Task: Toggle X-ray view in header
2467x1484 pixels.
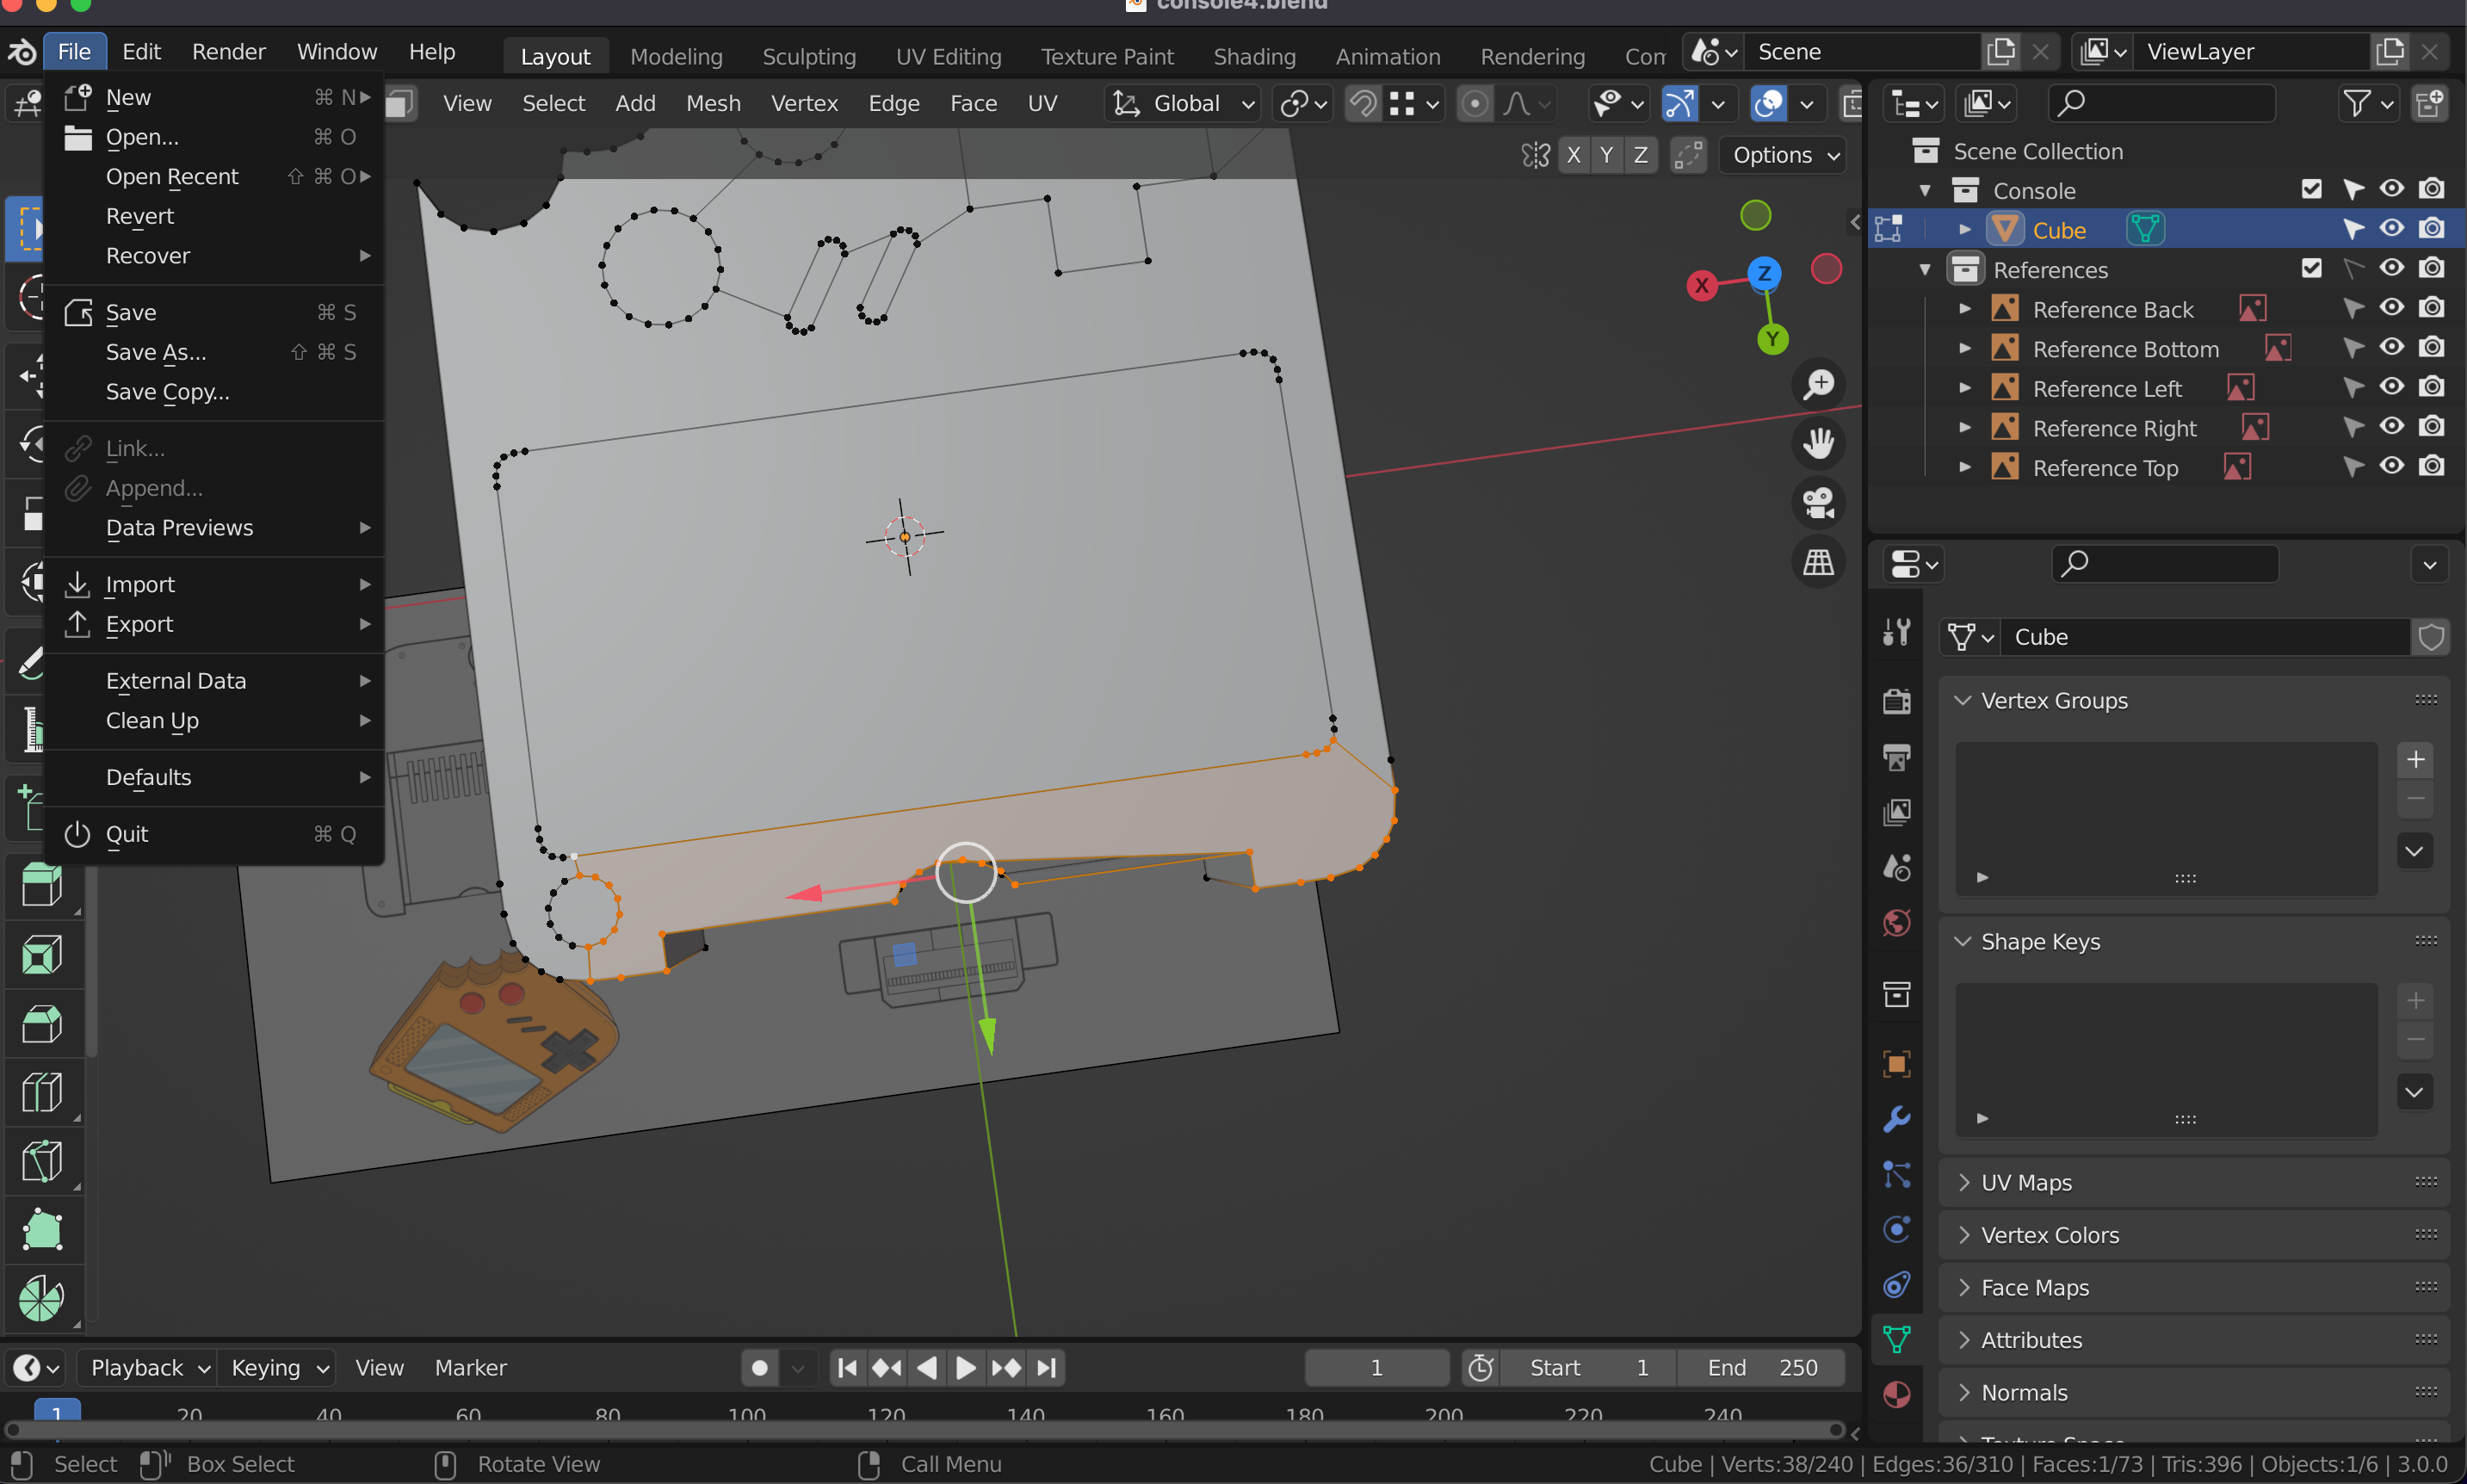Action: coord(1853,103)
